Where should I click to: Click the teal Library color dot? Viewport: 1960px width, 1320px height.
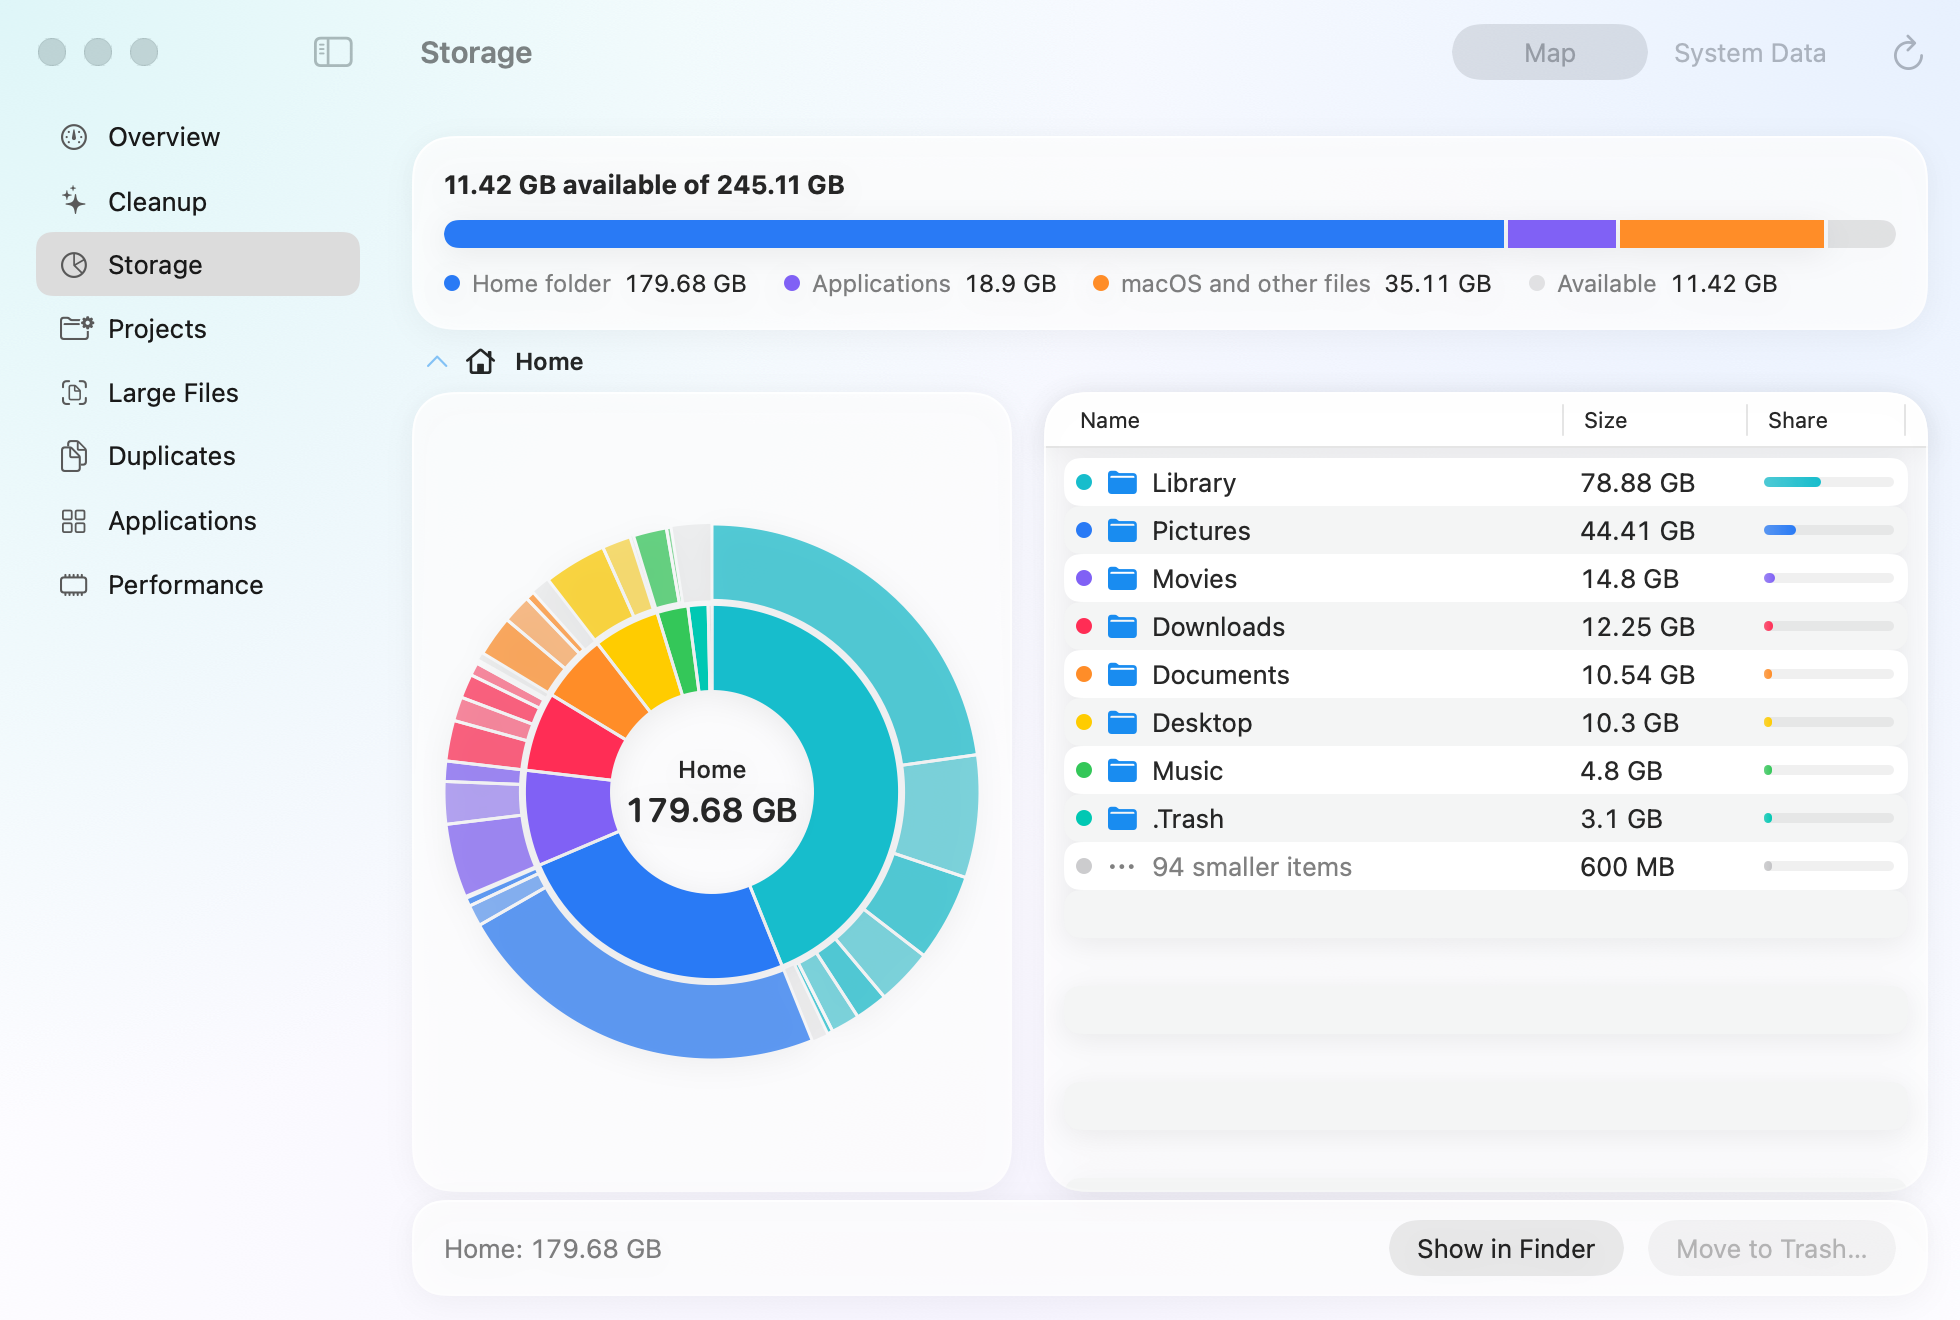point(1084,482)
